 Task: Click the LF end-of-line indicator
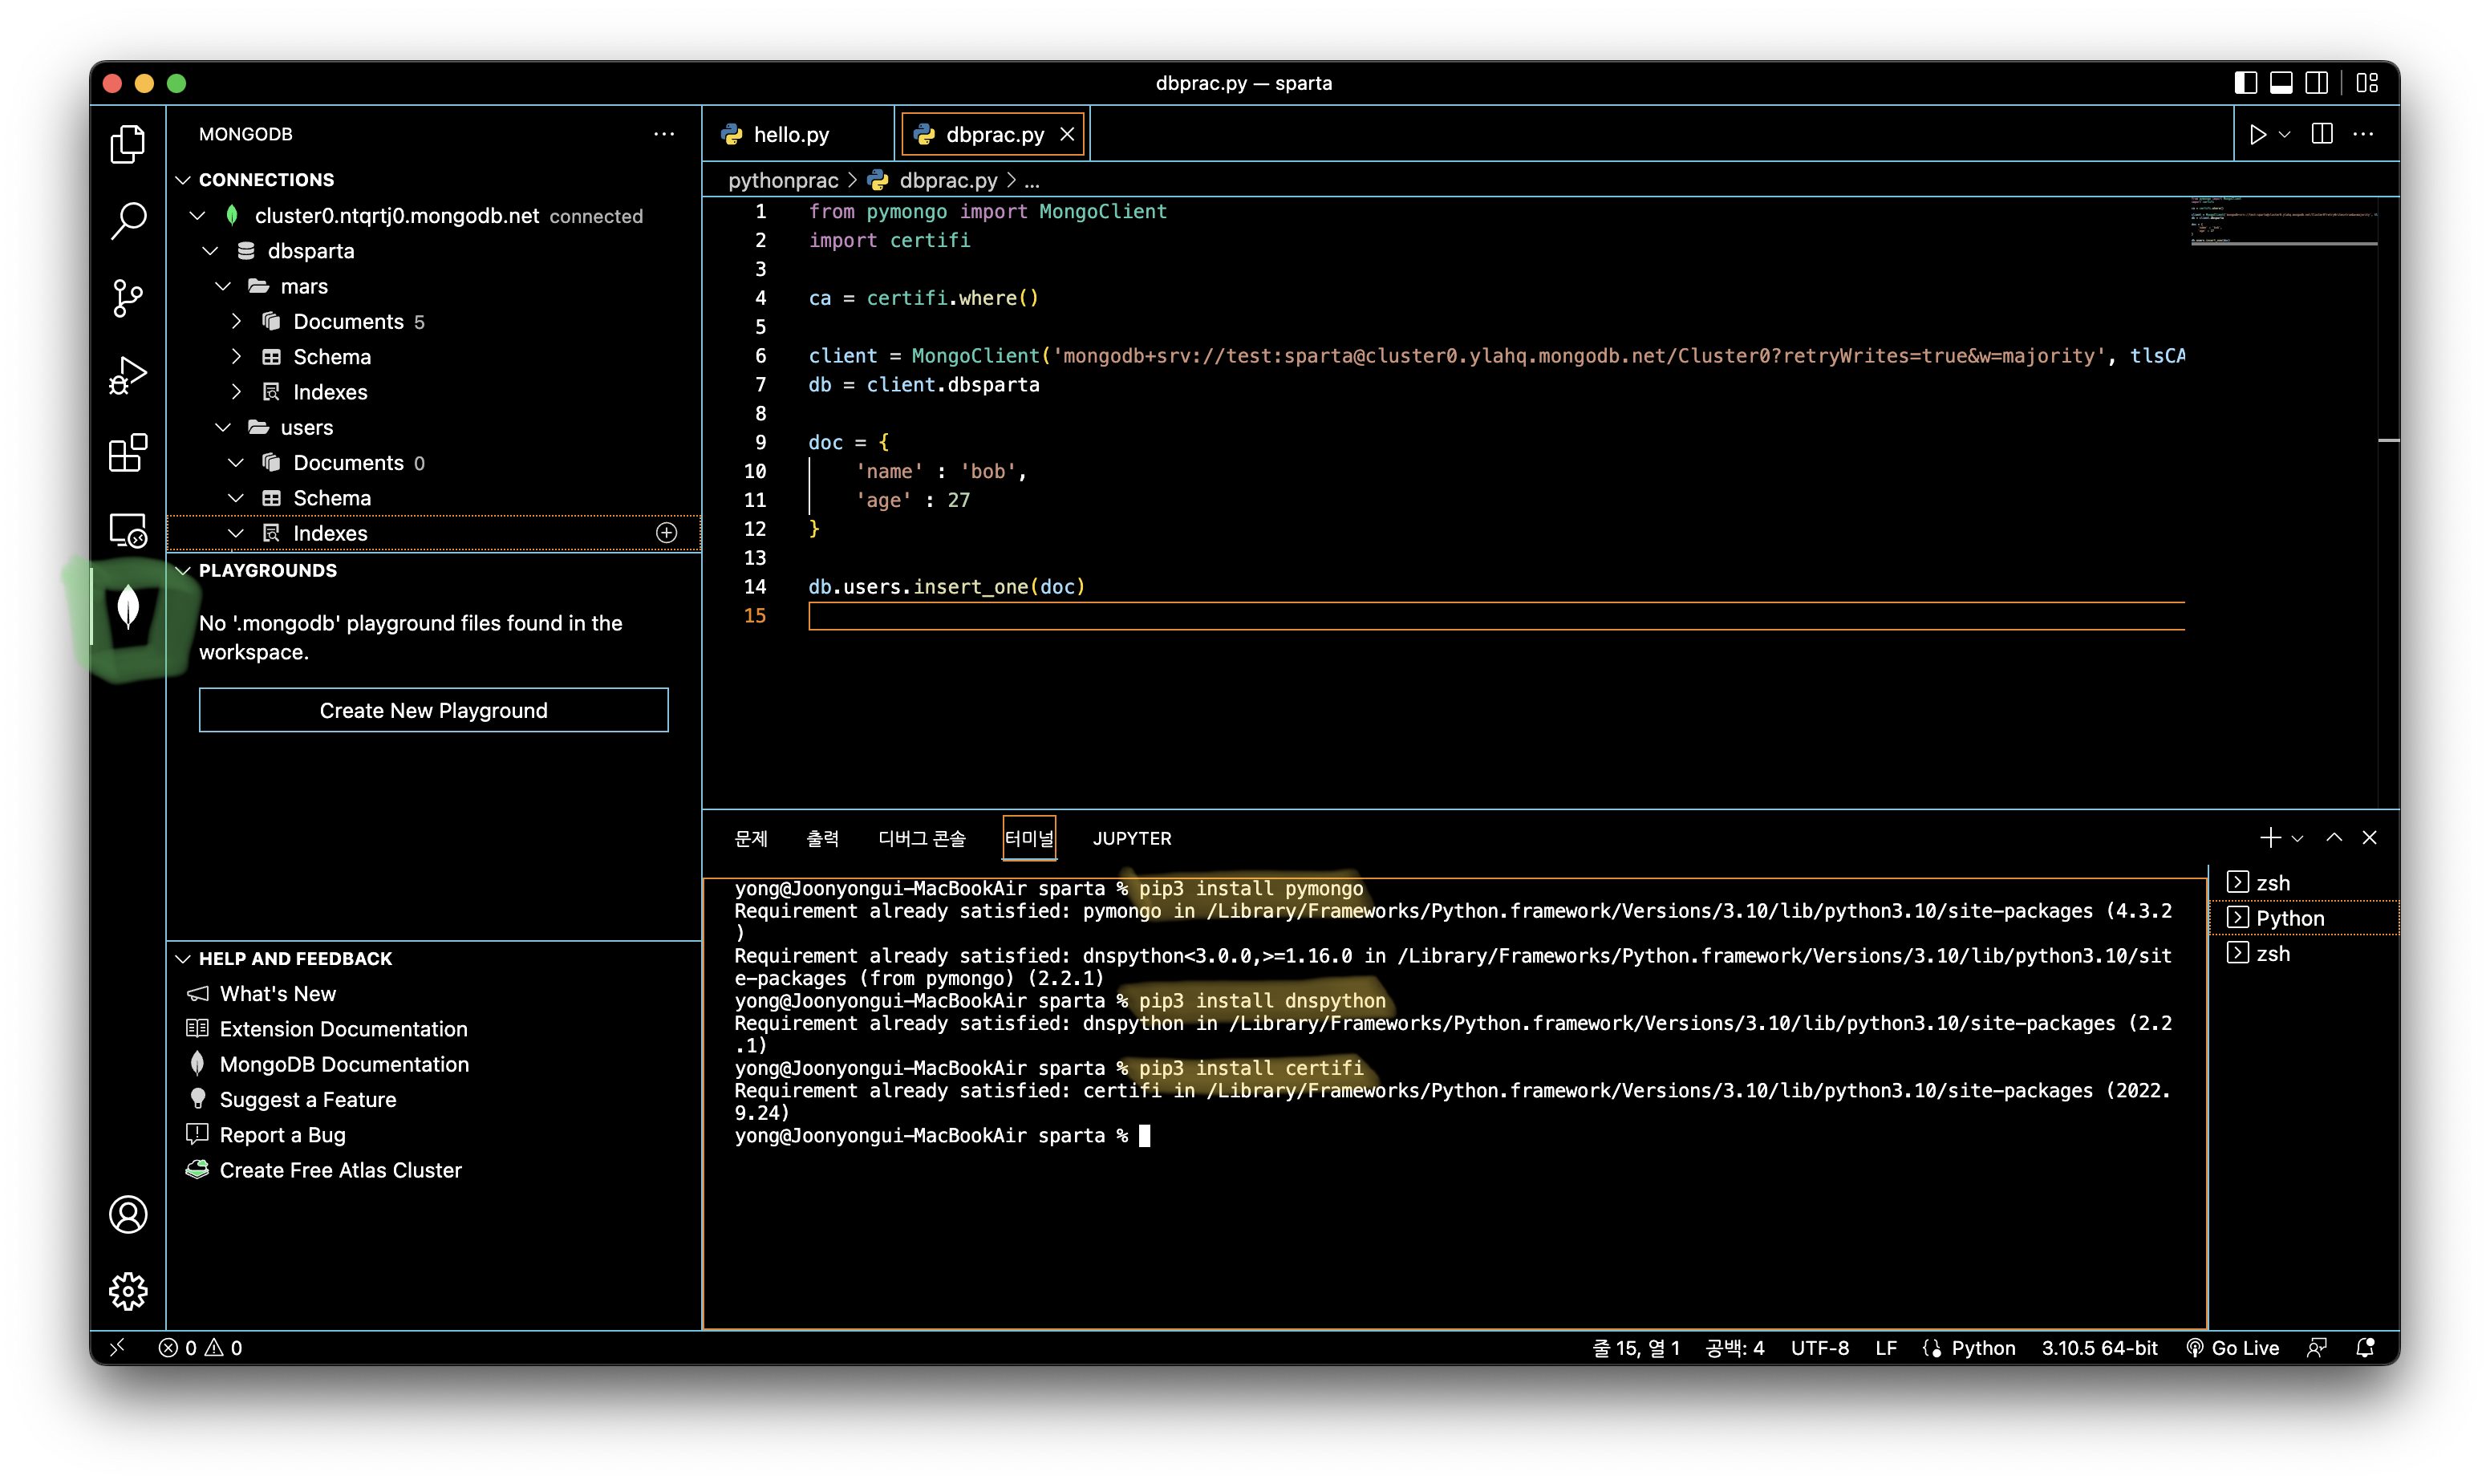pyautogui.click(x=1885, y=1347)
